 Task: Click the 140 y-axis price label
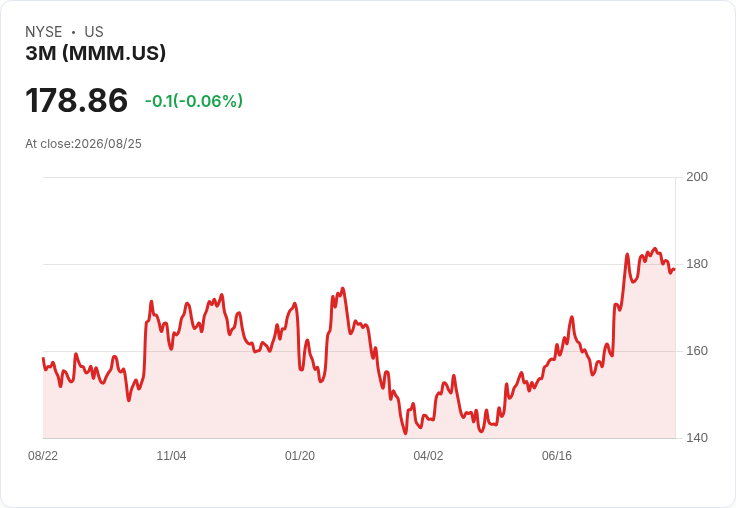tap(697, 438)
